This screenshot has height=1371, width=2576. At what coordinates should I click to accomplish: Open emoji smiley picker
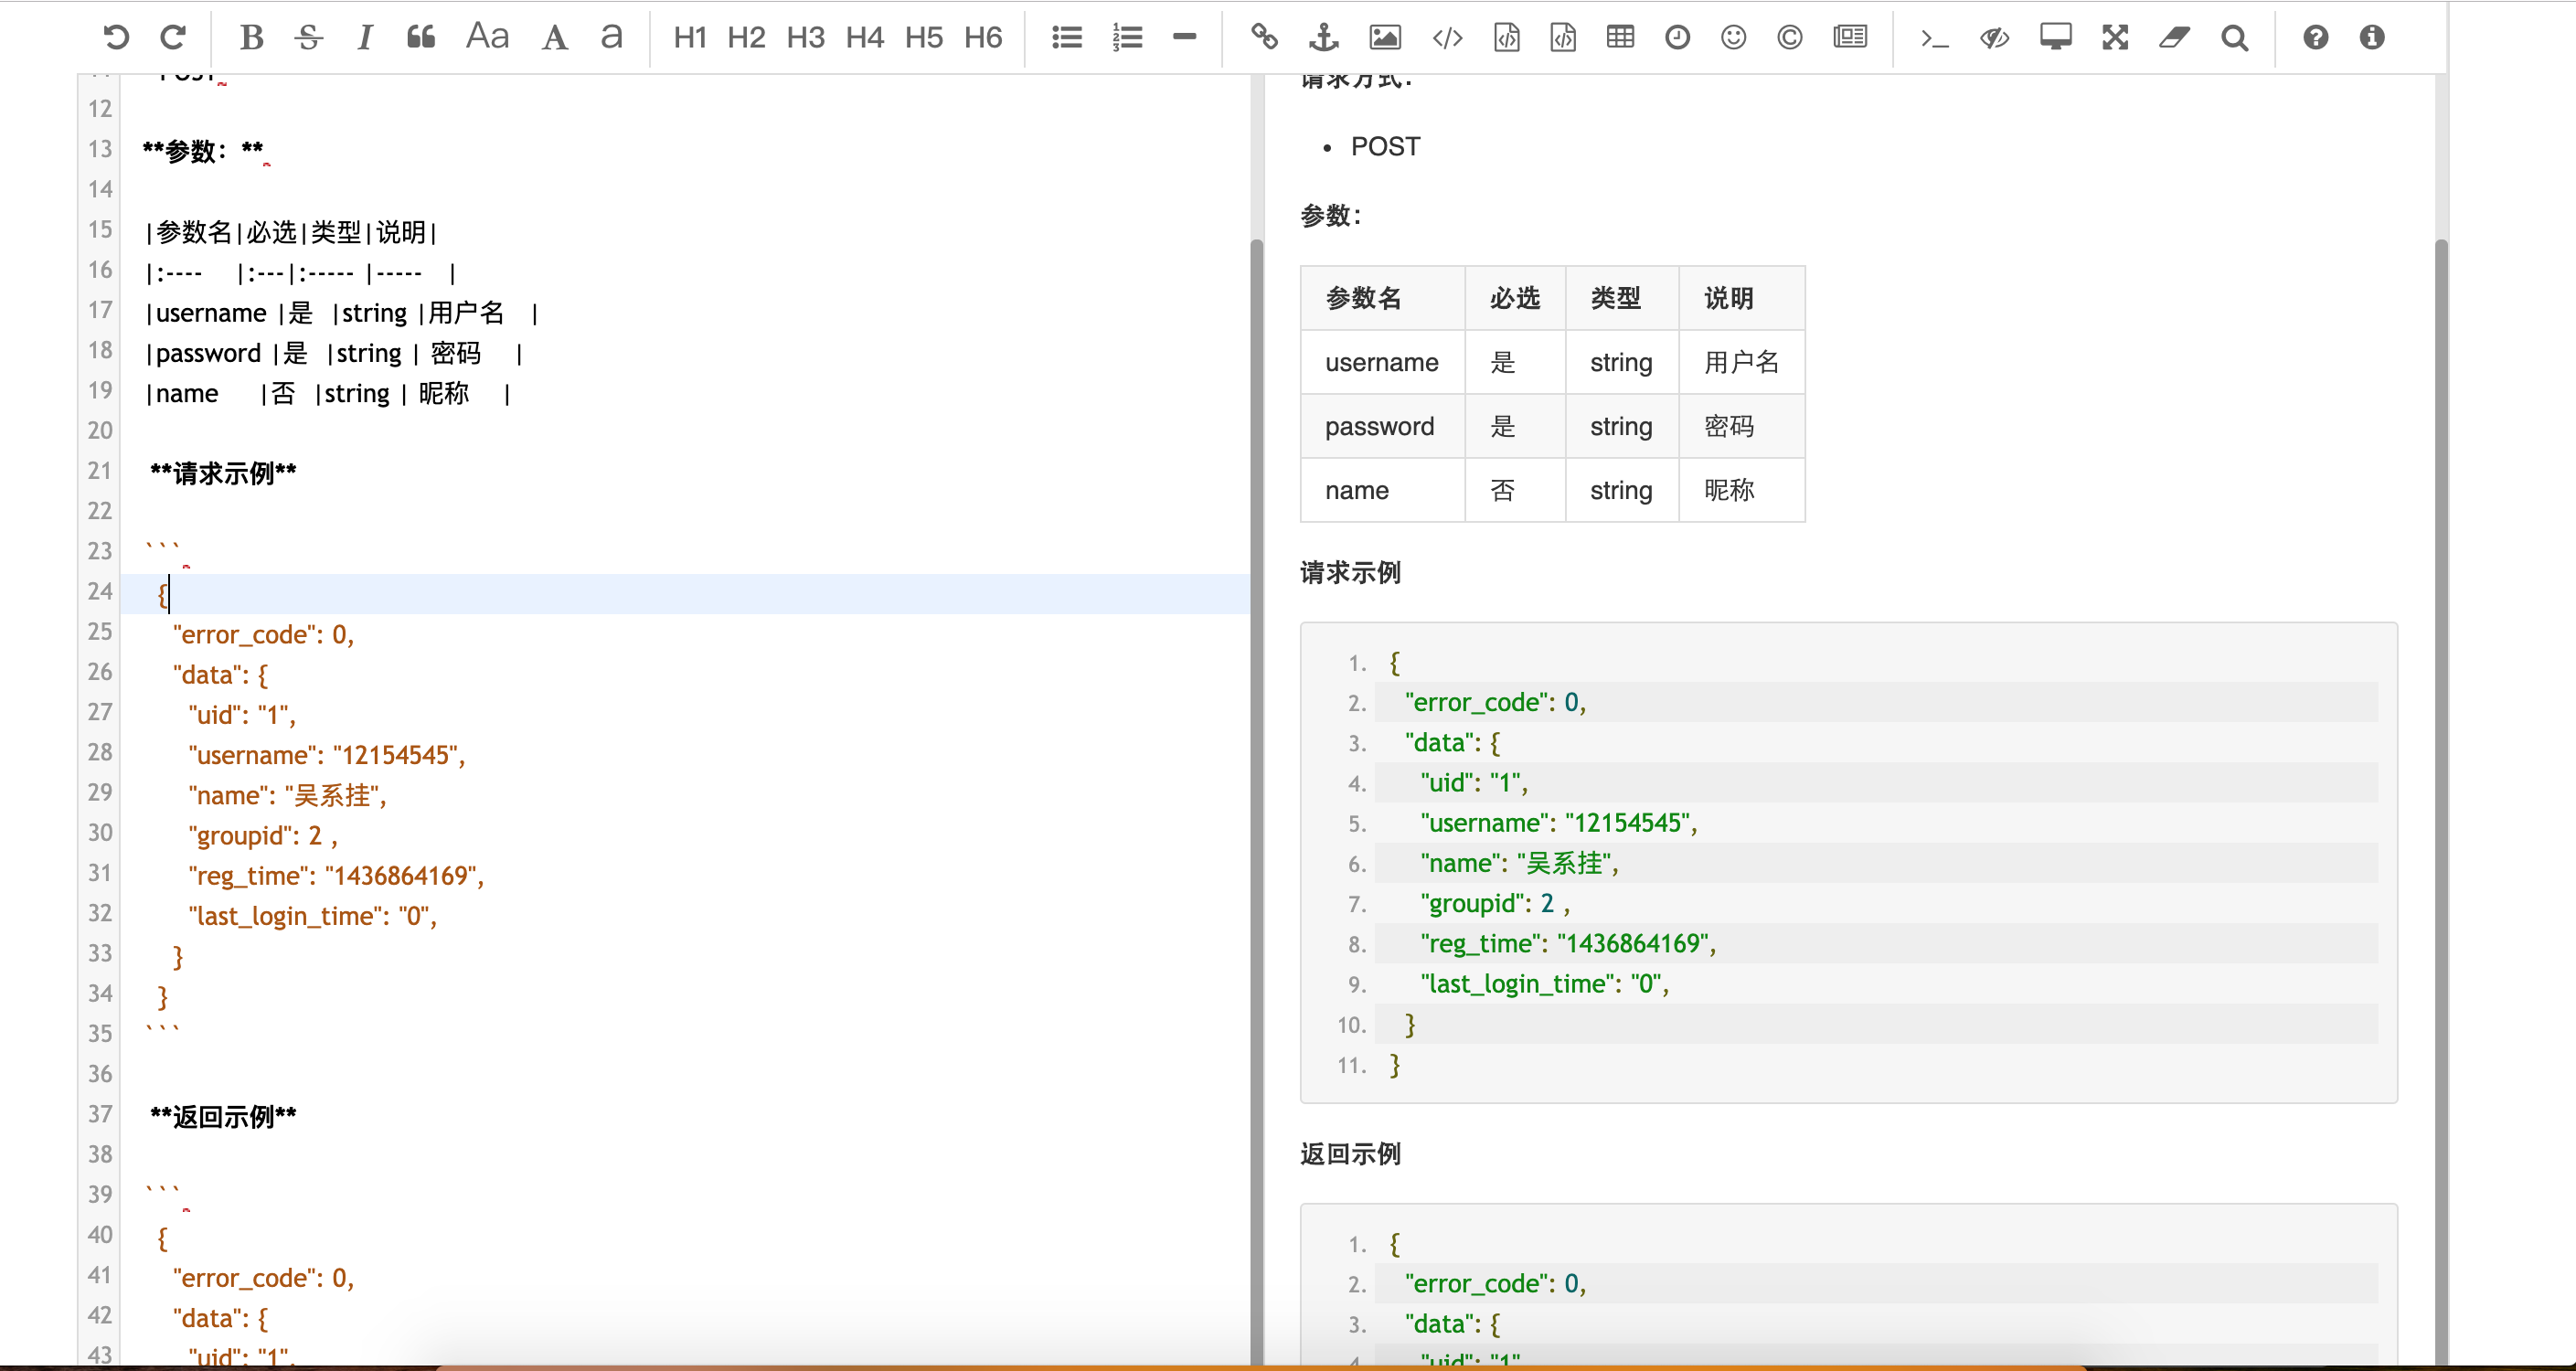1733,38
